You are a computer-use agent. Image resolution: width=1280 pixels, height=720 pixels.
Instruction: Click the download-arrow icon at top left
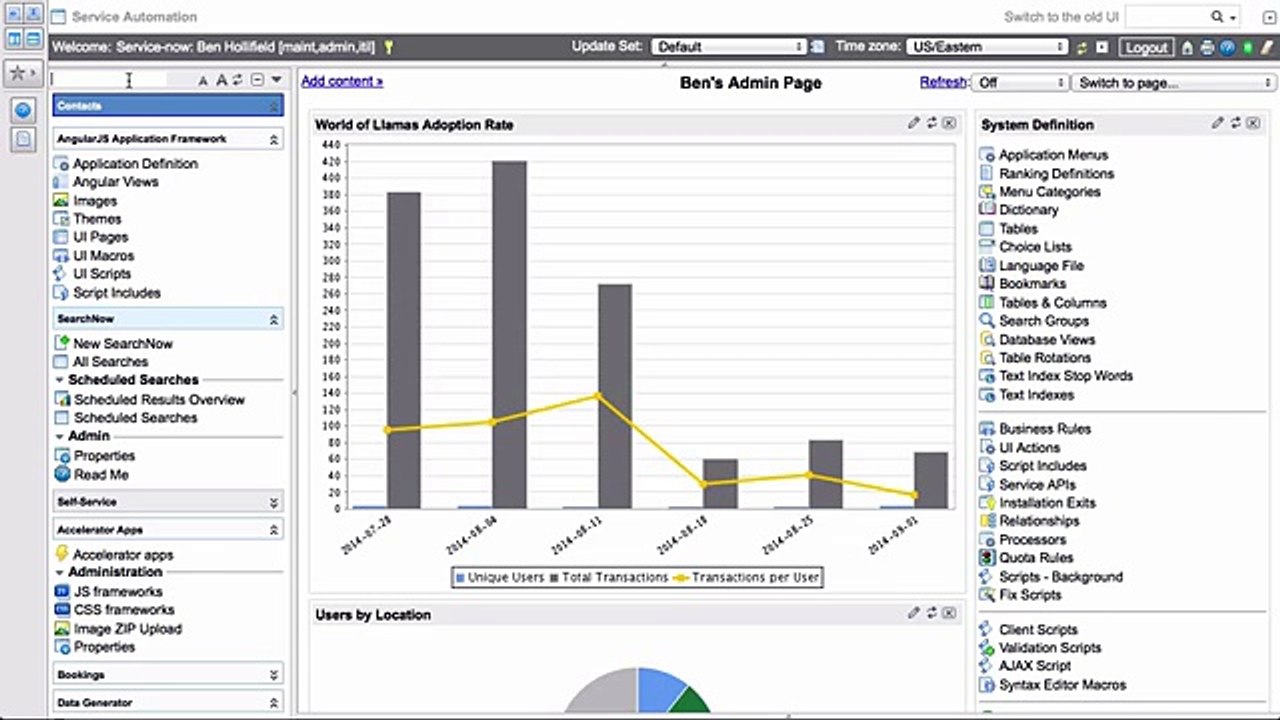click(33, 14)
